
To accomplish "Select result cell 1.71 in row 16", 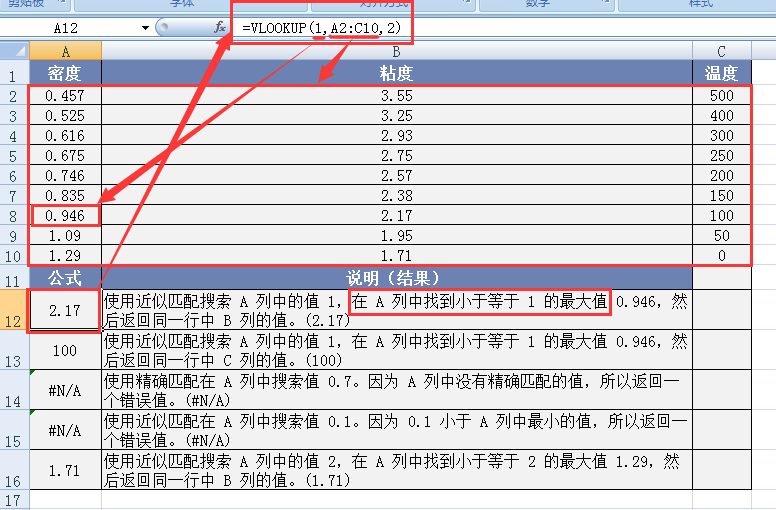I will point(65,470).
